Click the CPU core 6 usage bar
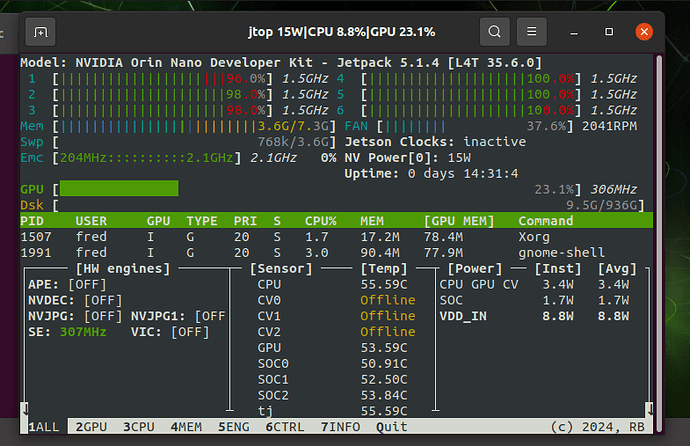 click(x=471, y=110)
